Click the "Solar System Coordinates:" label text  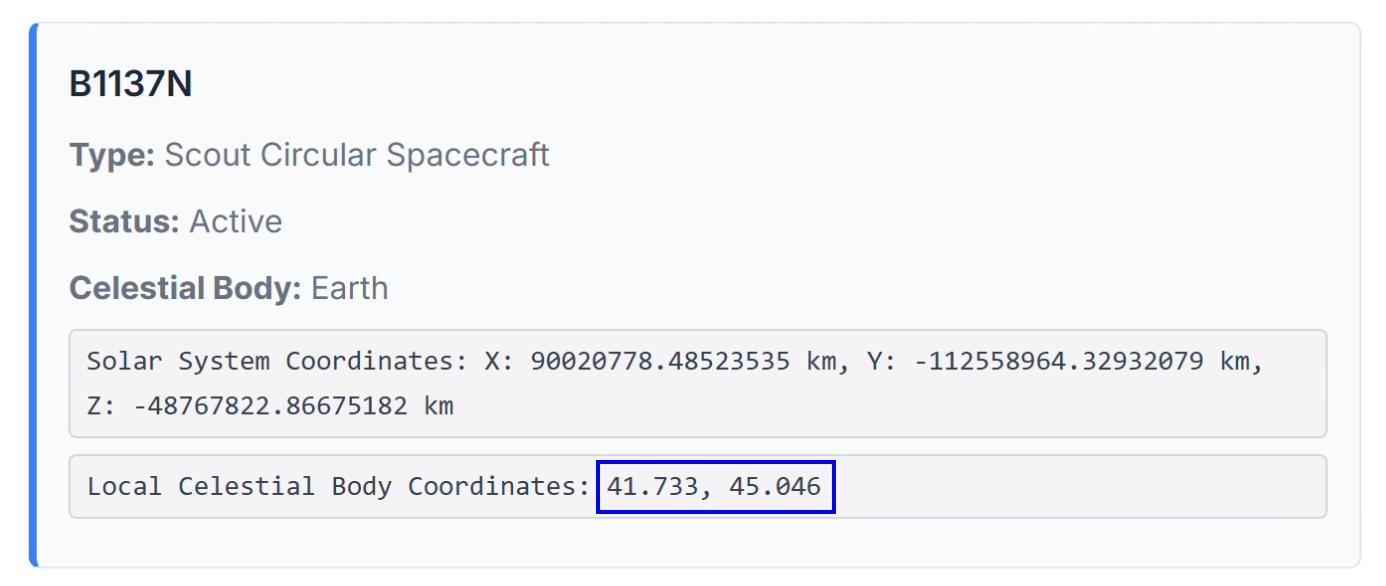(x=277, y=361)
